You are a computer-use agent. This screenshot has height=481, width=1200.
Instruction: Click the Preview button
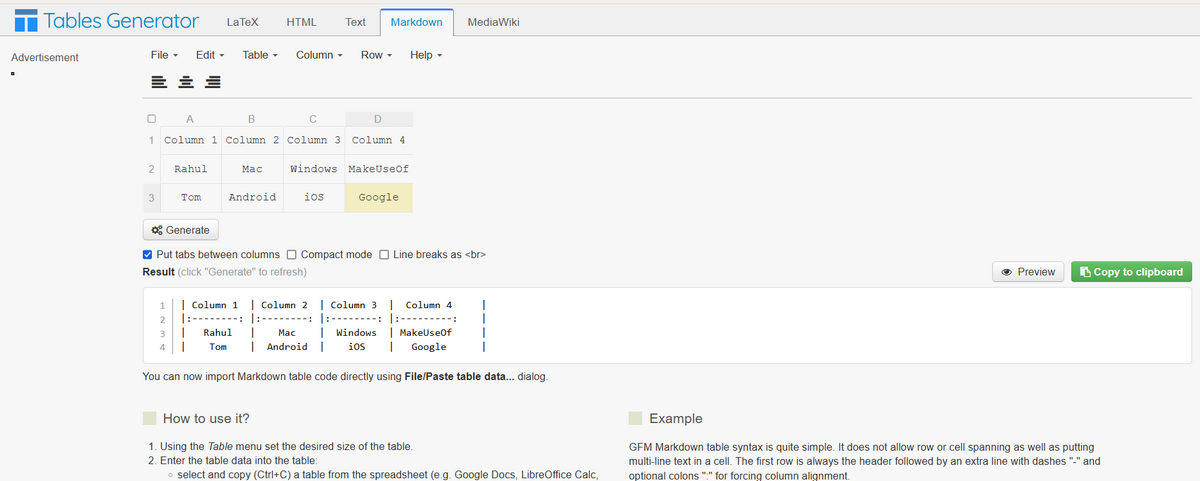point(1028,272)
